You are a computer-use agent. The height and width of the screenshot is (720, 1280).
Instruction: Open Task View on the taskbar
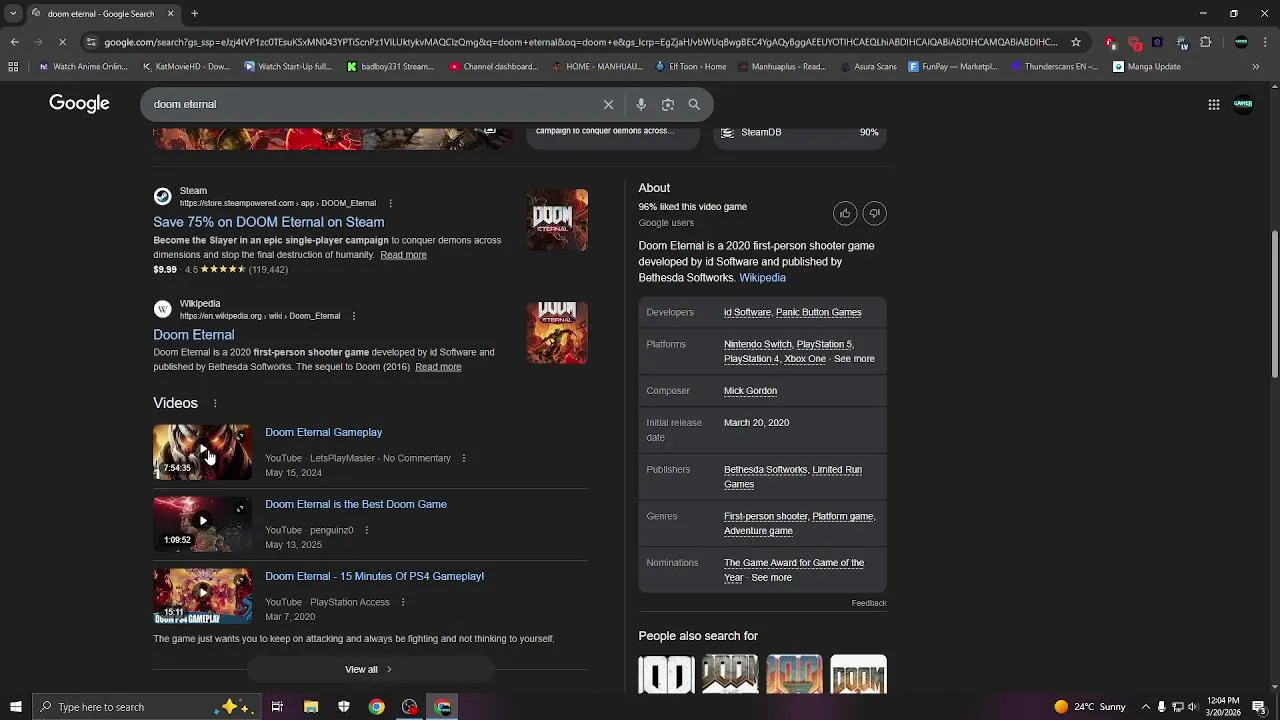click(x=277, y=707)
